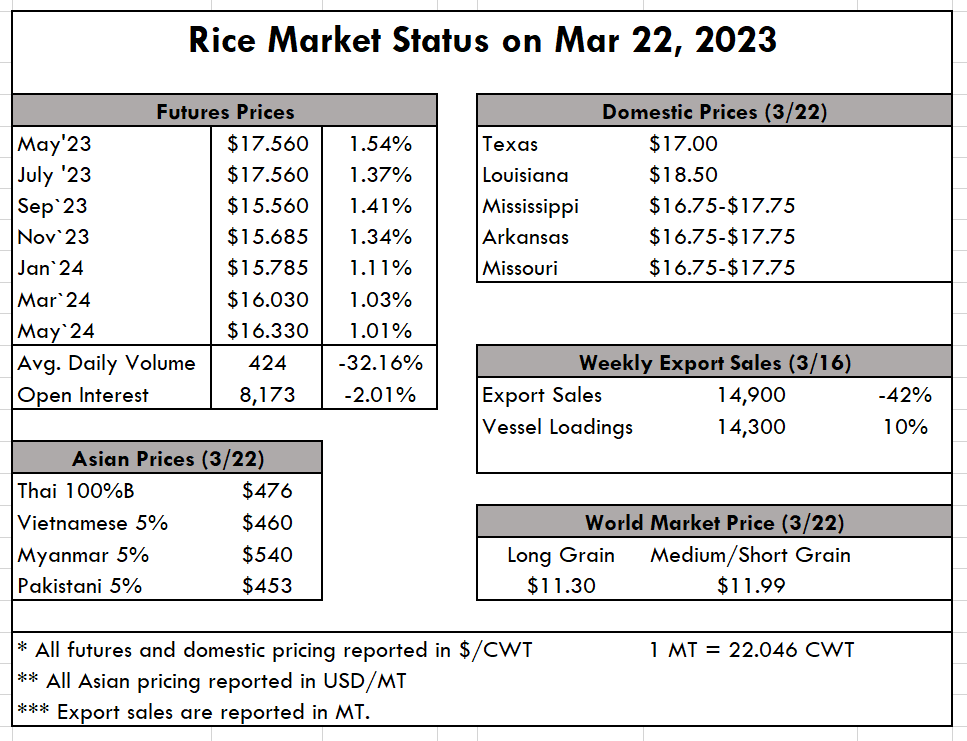Select the Thai 100%B price $476

267,490
